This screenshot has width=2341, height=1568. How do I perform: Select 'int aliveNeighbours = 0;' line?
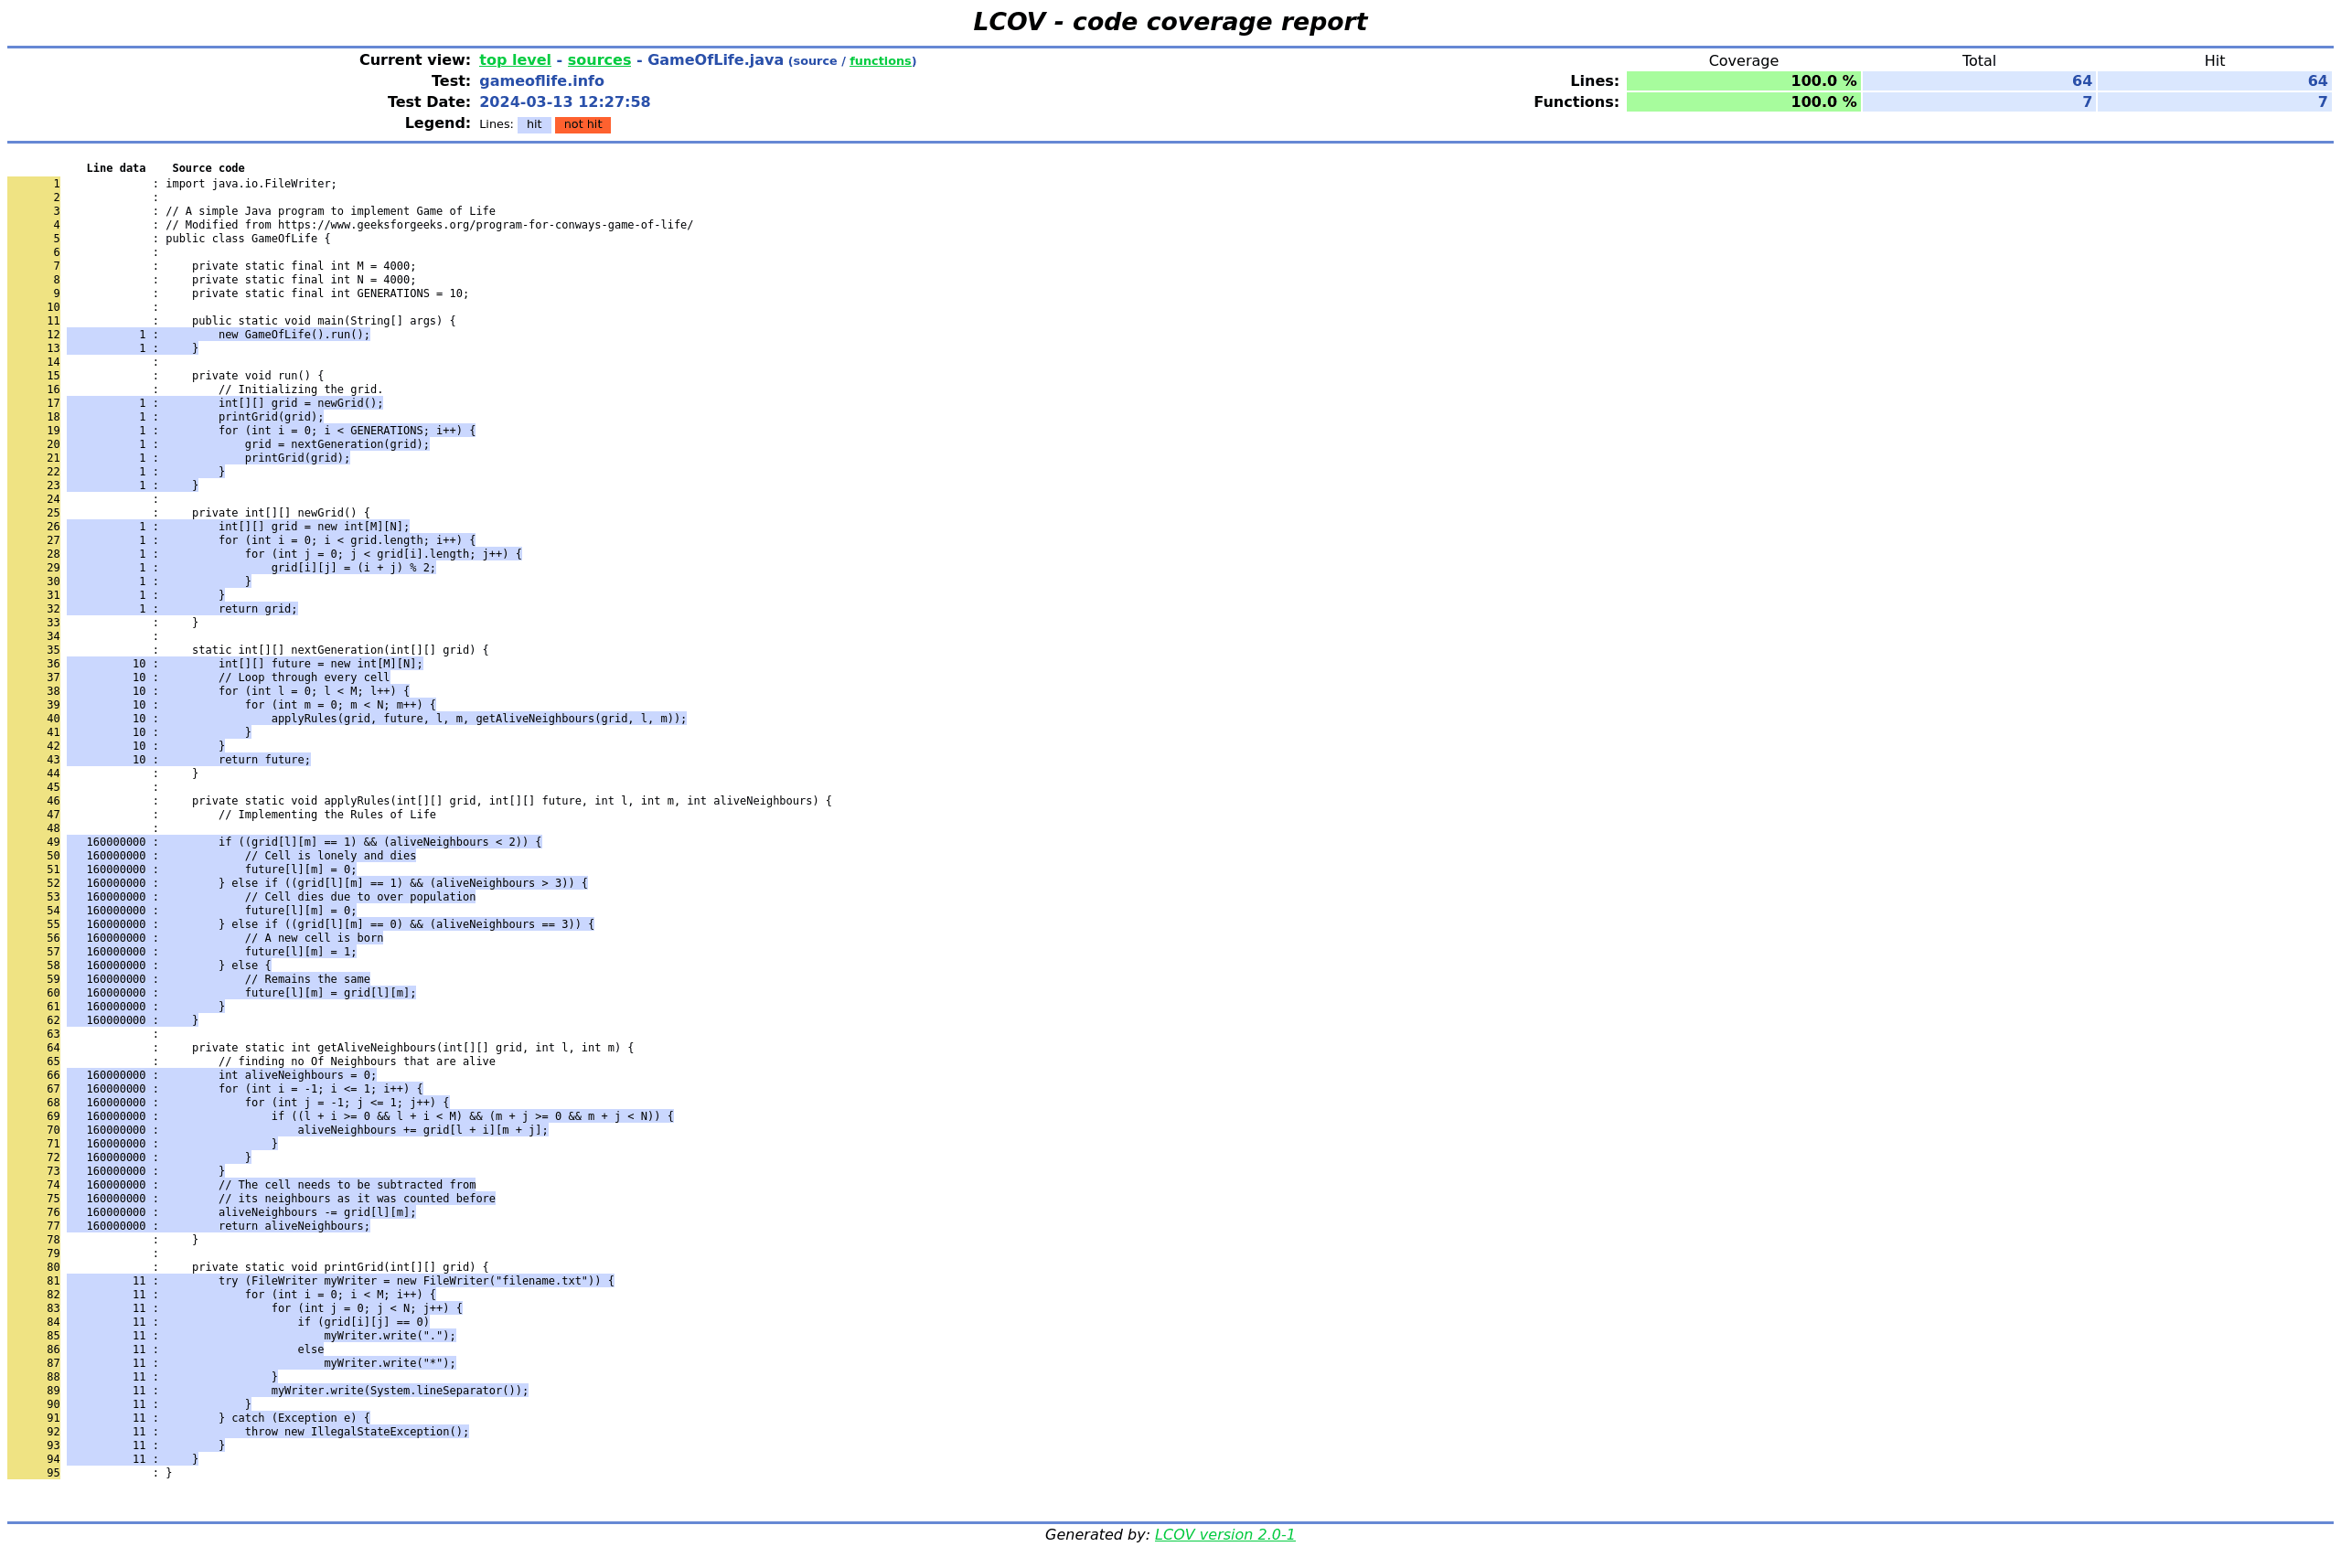tap(297, 1075)
